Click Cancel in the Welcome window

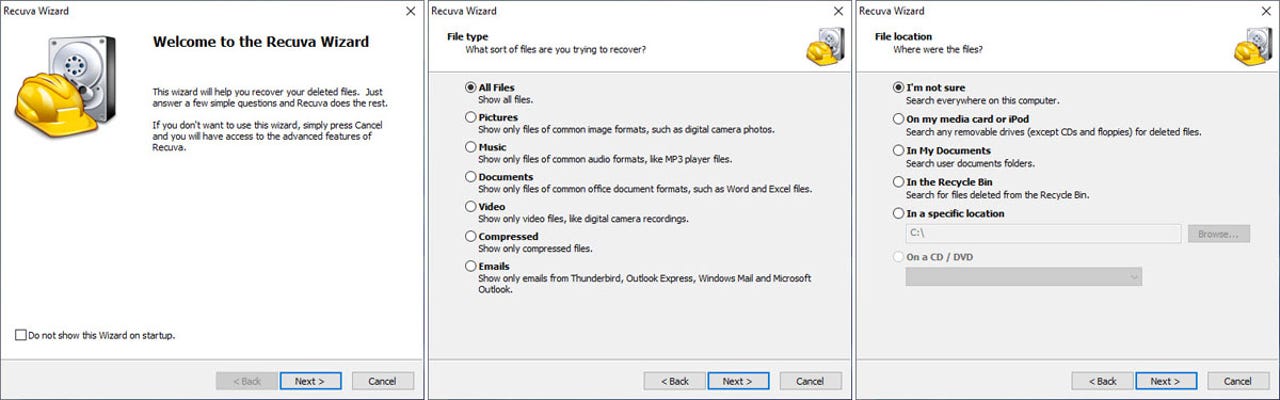click(382, 381)
